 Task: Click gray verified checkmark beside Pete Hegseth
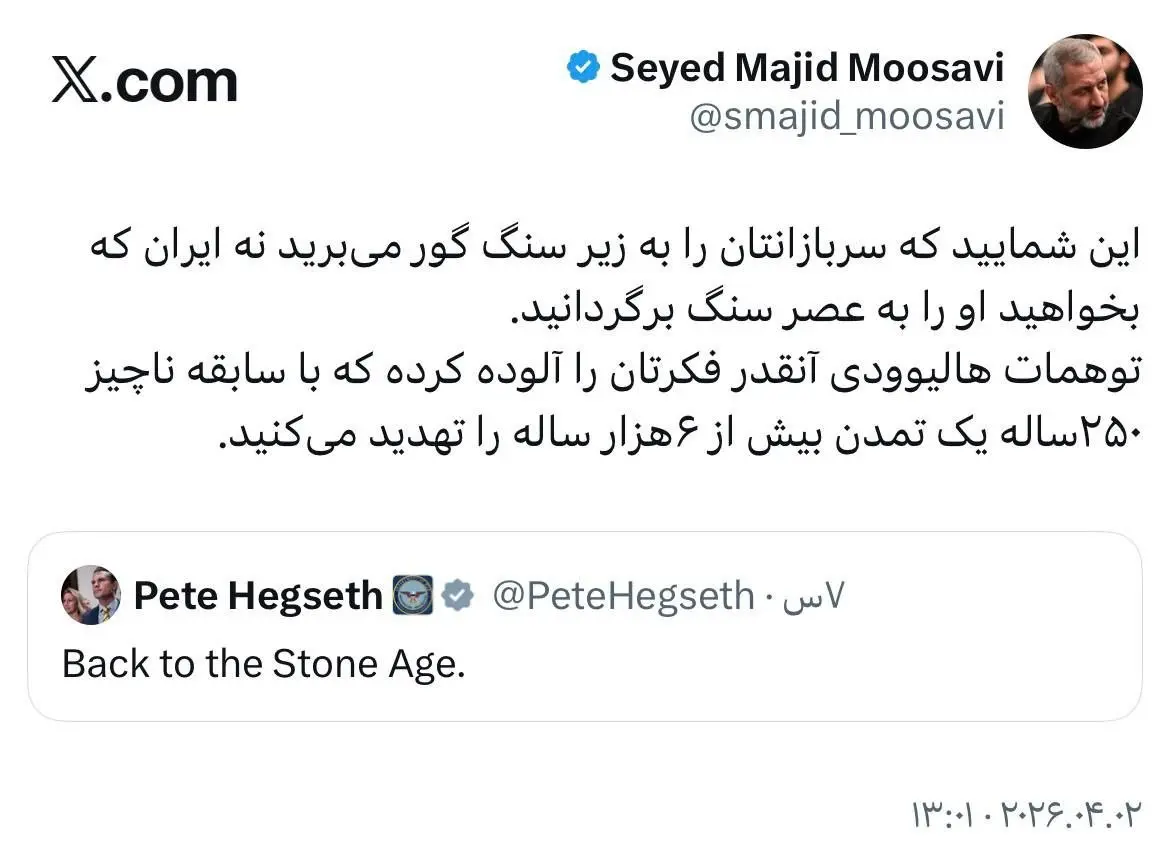(x=458, y=596)
